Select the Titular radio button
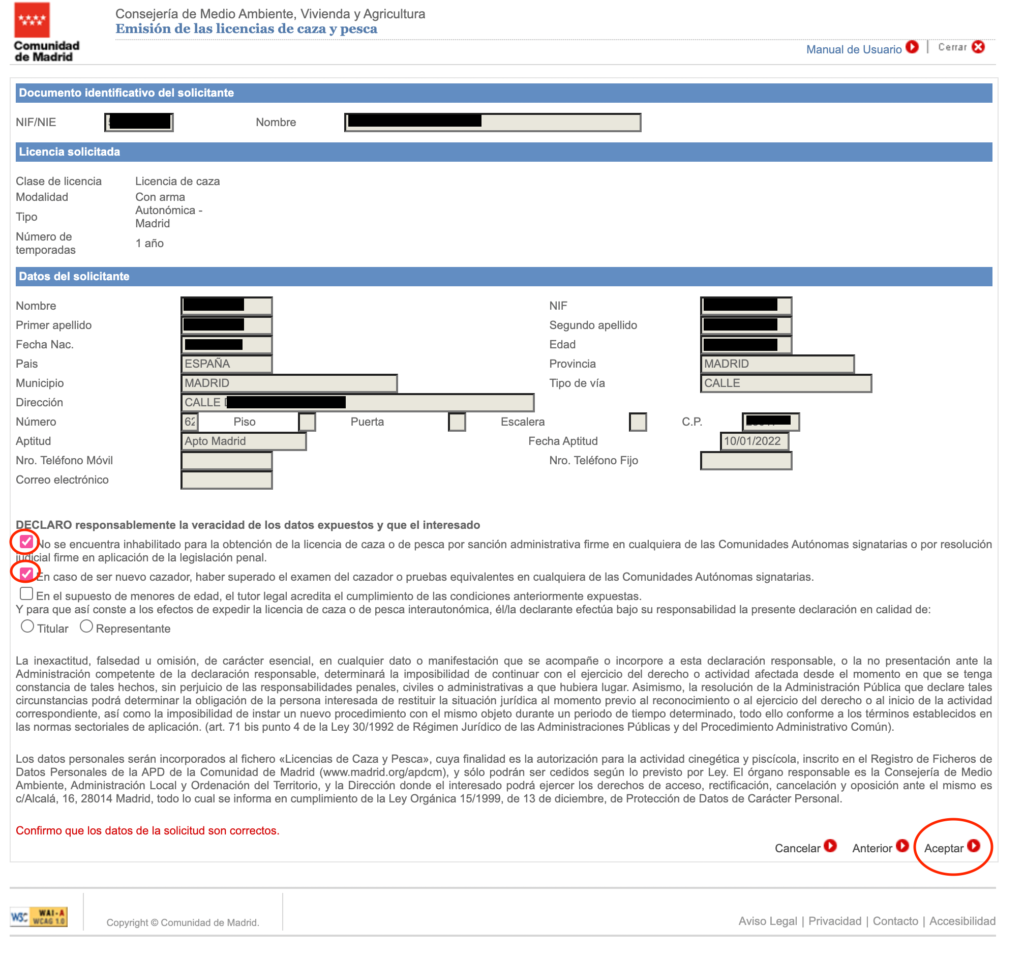The image size is (1024, 956). (27, 626)
